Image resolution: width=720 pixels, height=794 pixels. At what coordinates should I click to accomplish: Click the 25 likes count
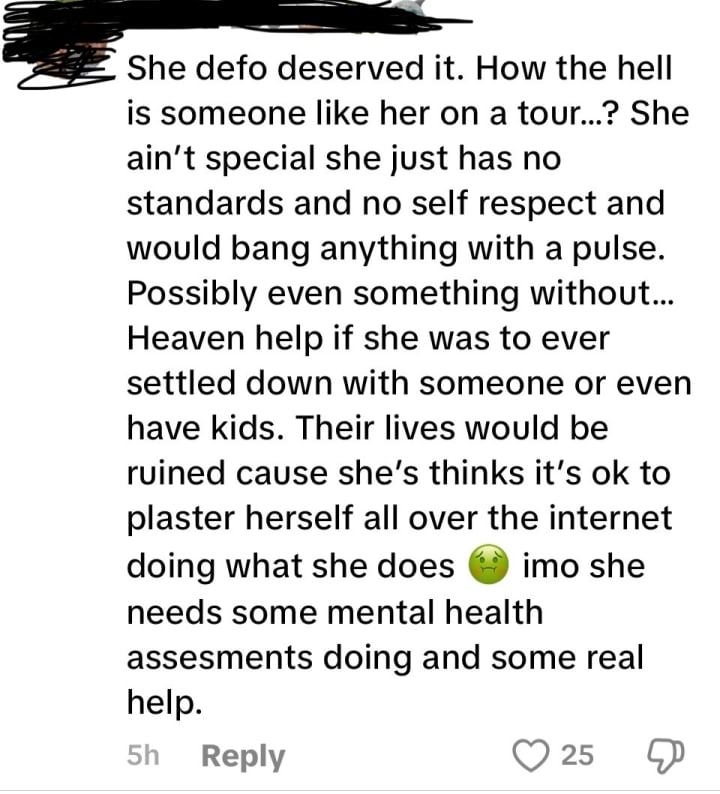[x=577, y=756]
